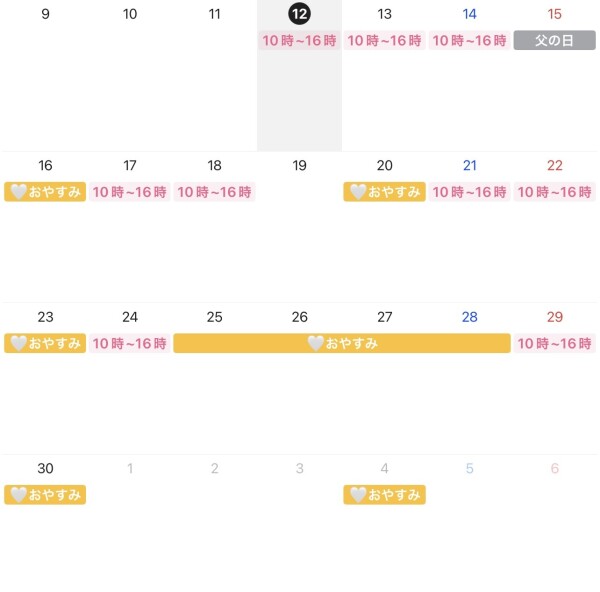
Task: Open the 10時~16時 event on the 24th
Action: [130, 343]
